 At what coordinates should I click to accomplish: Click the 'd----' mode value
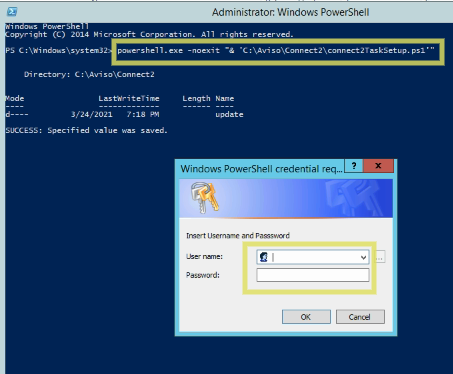click(x=17, y=114)
